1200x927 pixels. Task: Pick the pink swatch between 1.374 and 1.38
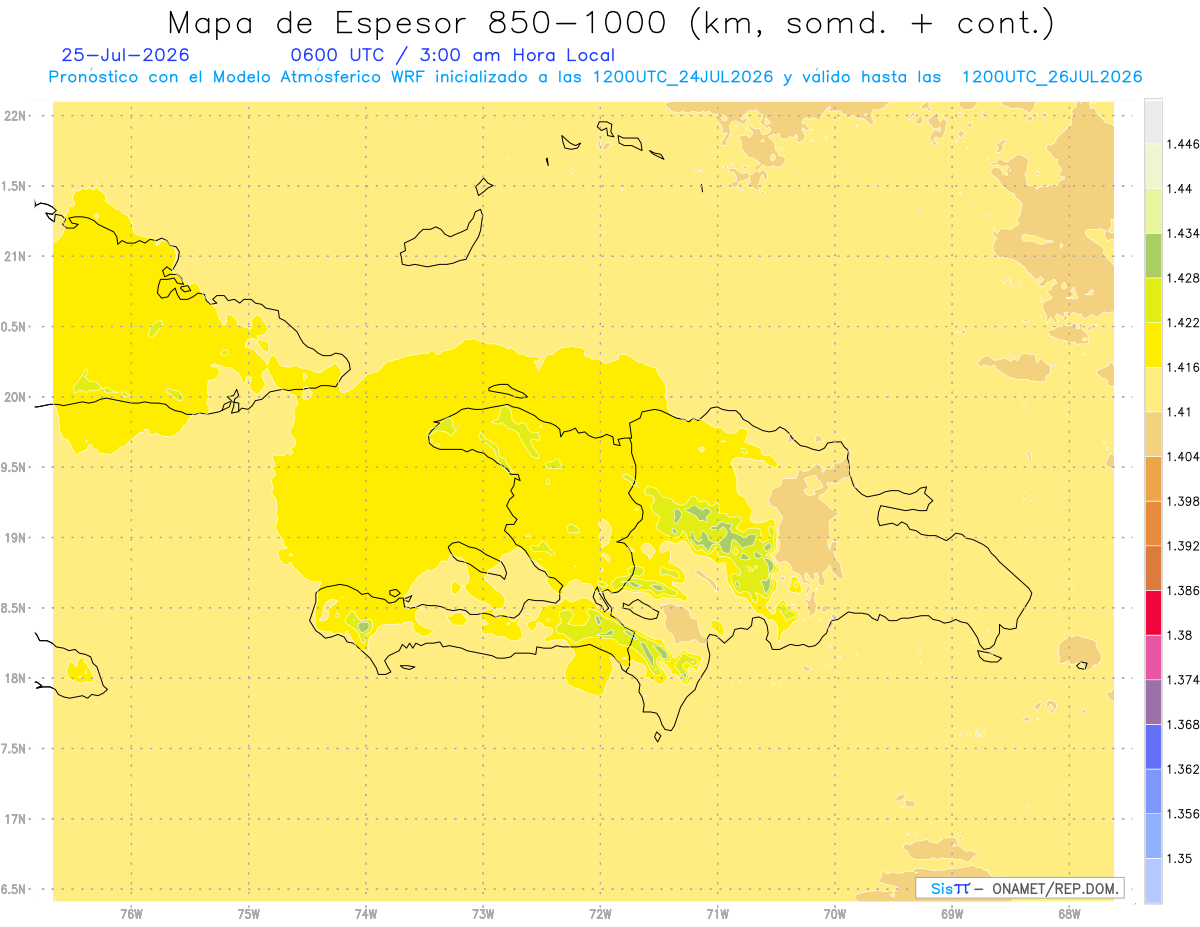point(1153,657)
